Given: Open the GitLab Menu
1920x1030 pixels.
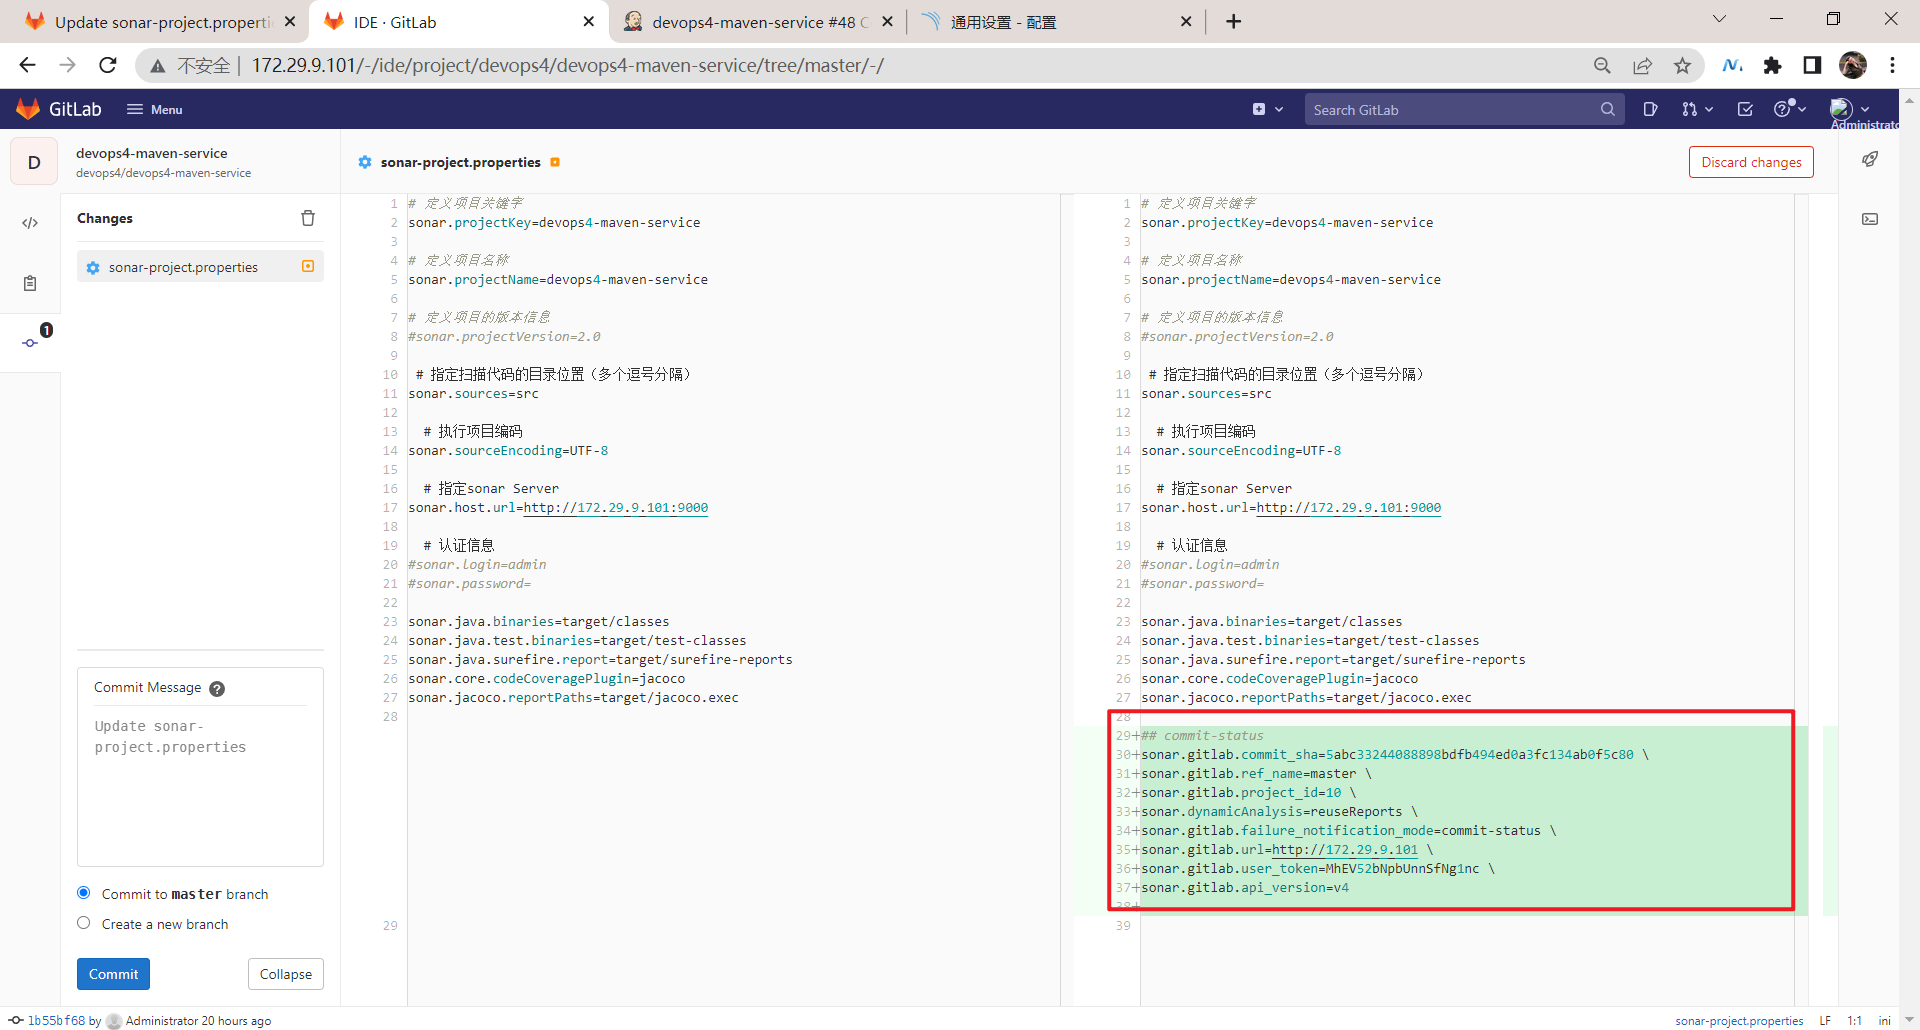Looking at the screenshot, I should click(x=154, y=109).
